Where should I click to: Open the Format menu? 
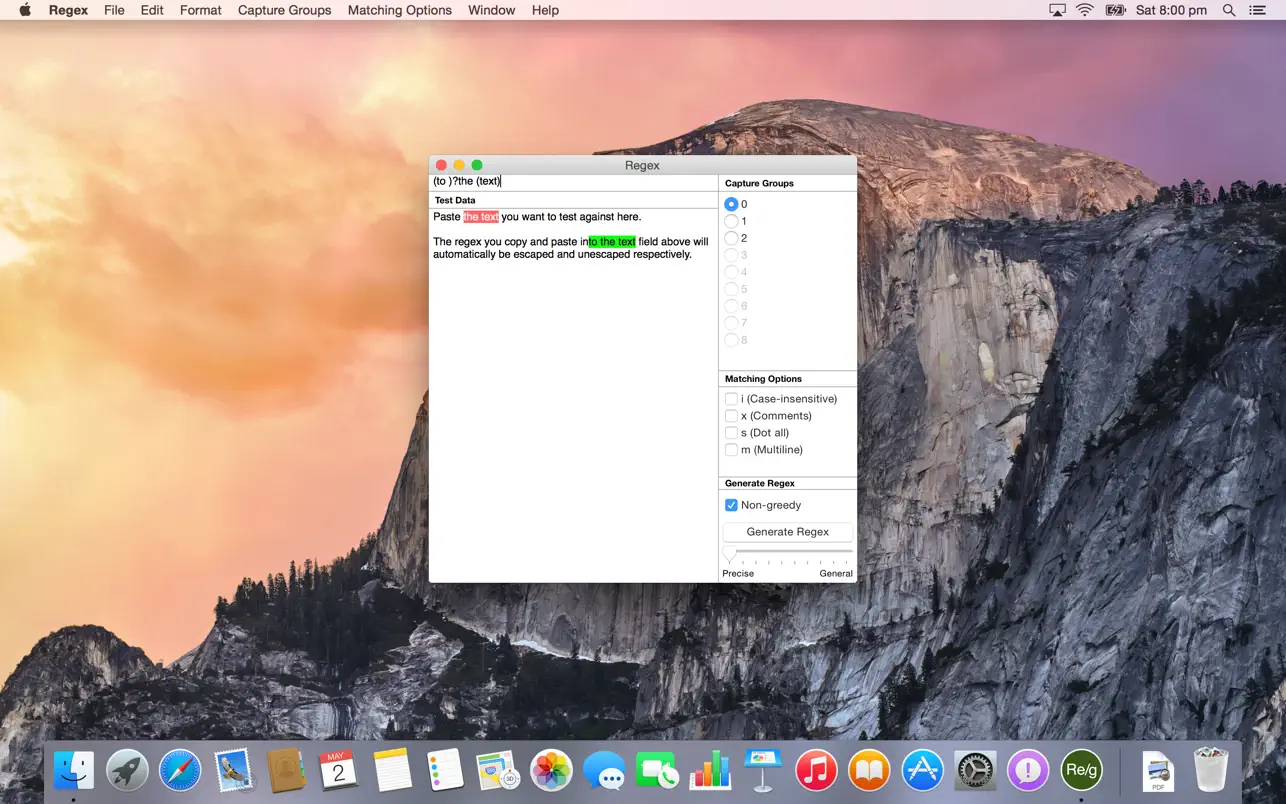200,10
